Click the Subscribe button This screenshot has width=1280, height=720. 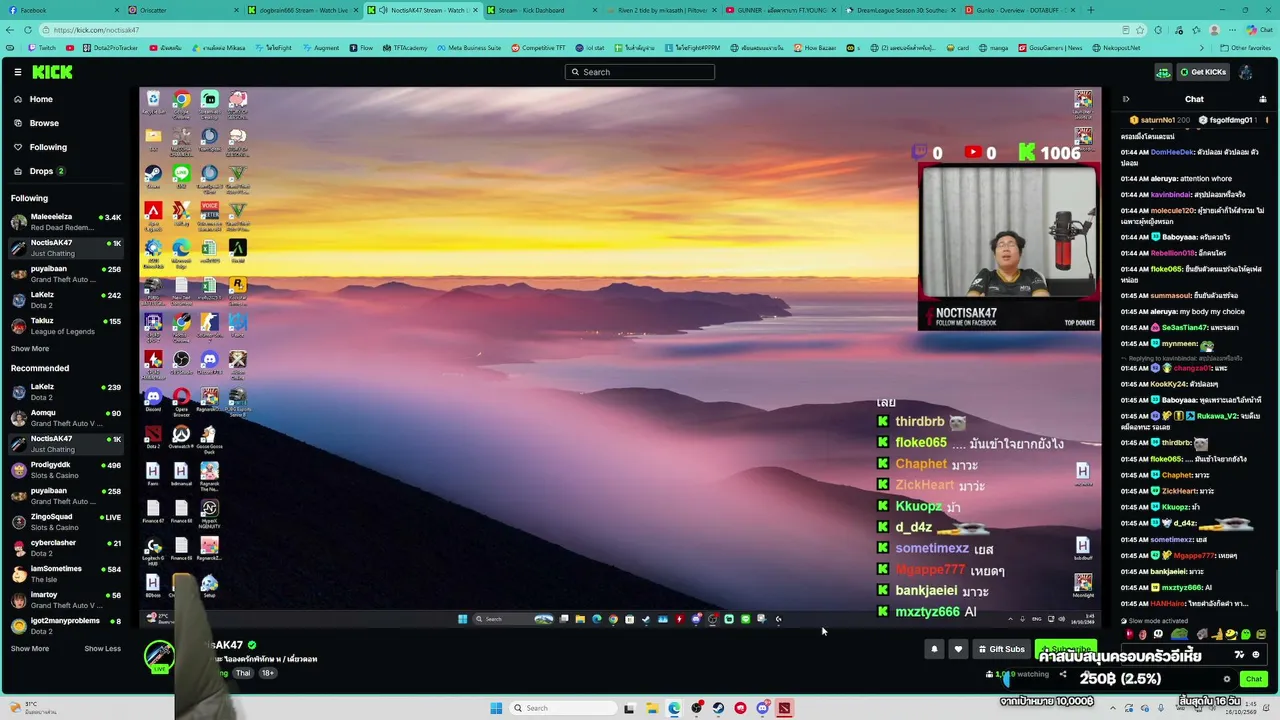point(1066,649)
